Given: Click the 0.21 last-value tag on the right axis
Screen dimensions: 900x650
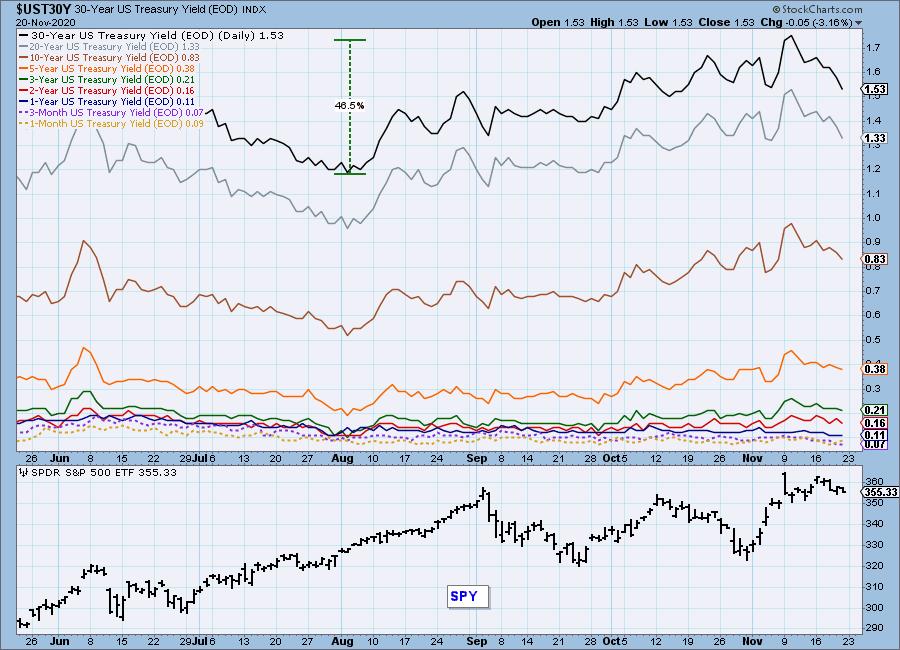Looking at the screenshot, I should [x=874, y=410].
